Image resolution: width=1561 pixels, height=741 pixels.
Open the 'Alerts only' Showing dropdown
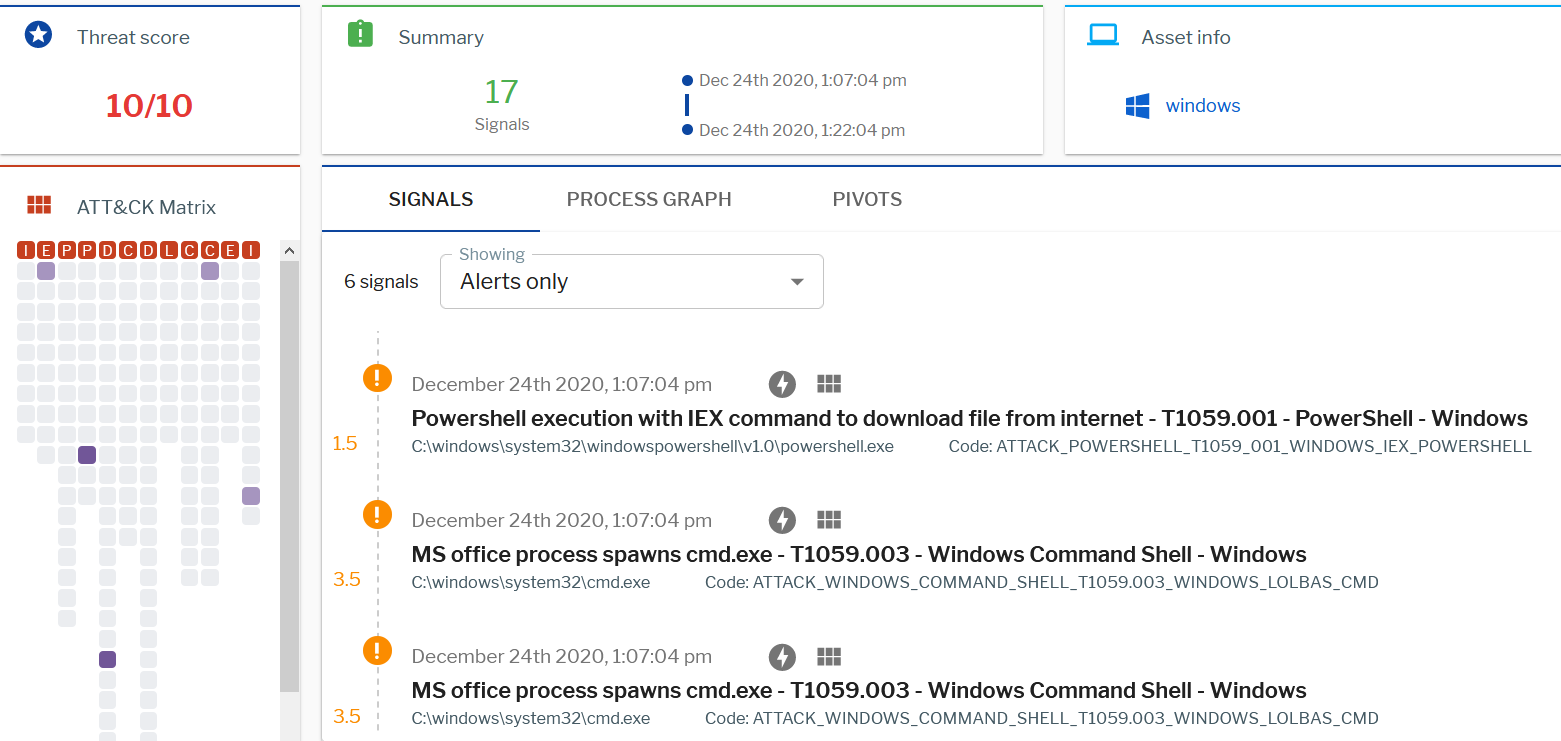coord(632,282)
